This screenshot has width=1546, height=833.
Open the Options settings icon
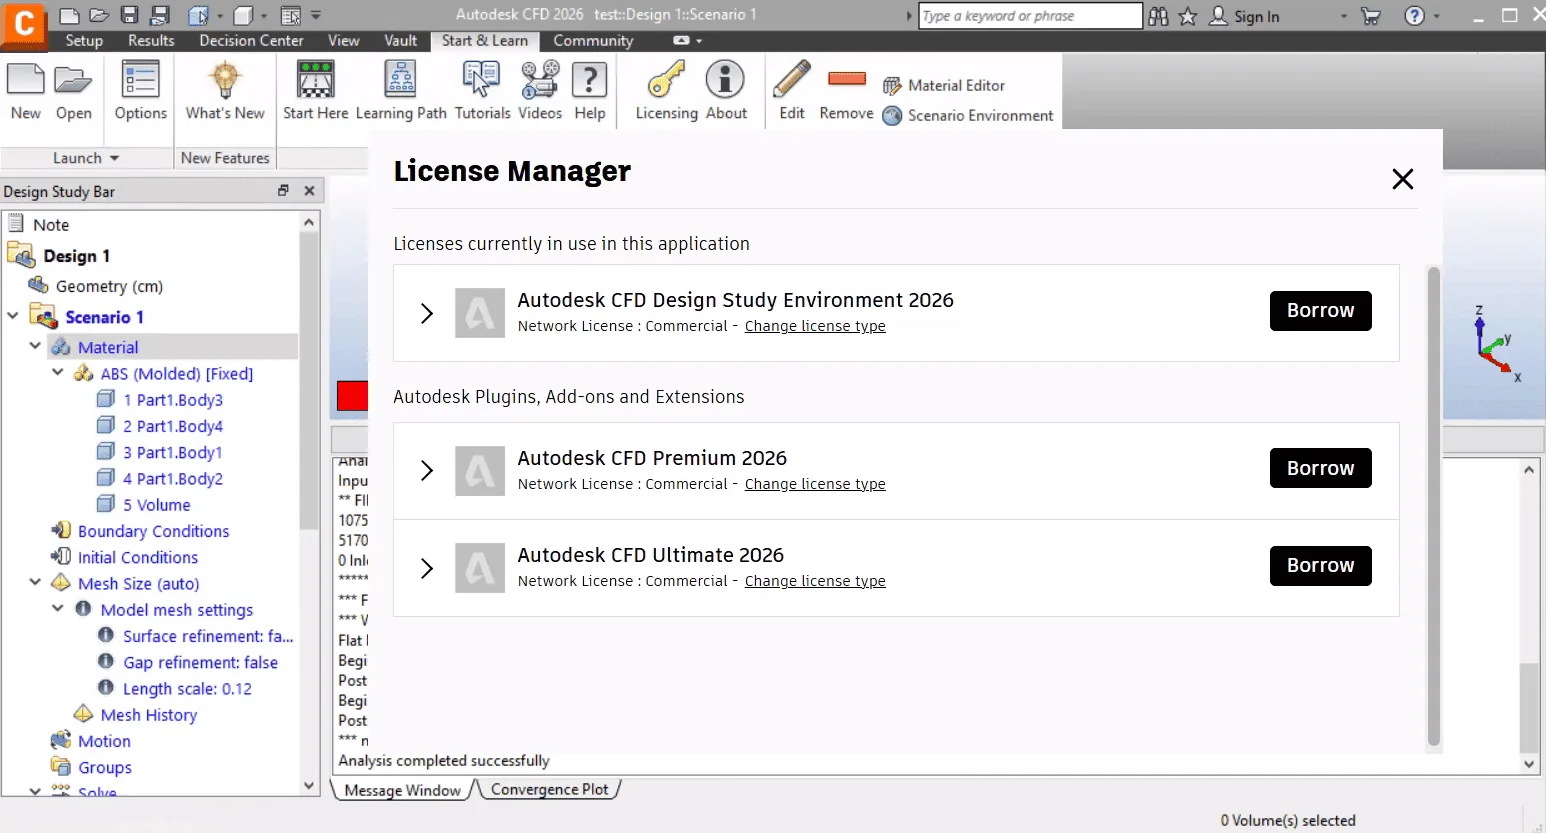point(140,80)
